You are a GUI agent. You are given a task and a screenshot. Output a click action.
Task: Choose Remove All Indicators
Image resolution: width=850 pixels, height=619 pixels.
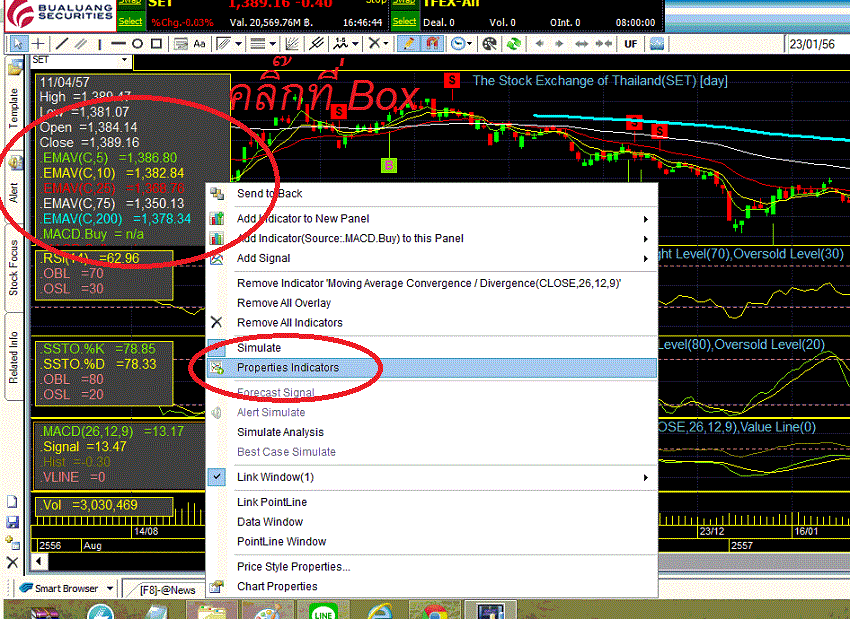[432, 323]
